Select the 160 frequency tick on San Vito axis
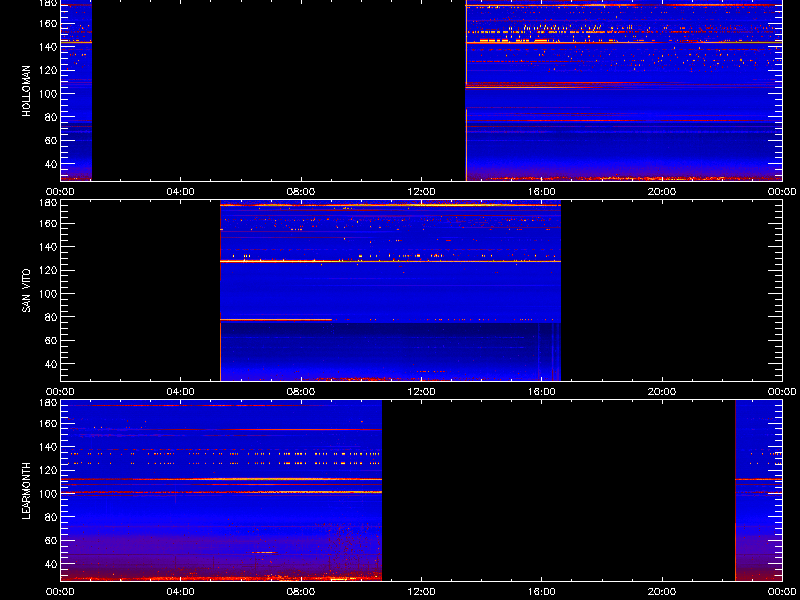 pos(48,223)
